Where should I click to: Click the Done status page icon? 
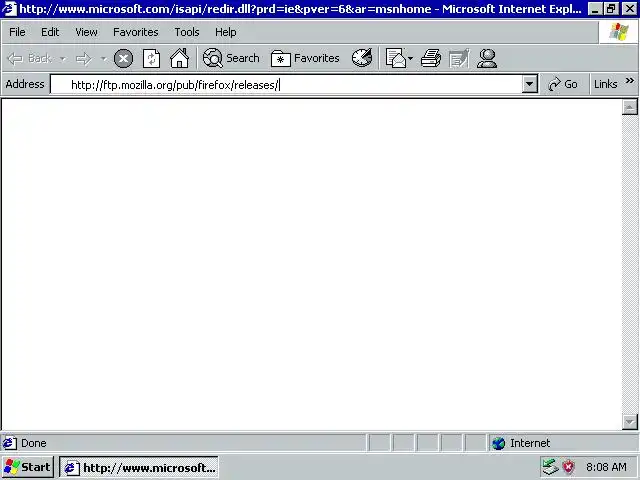pos(10,443)
